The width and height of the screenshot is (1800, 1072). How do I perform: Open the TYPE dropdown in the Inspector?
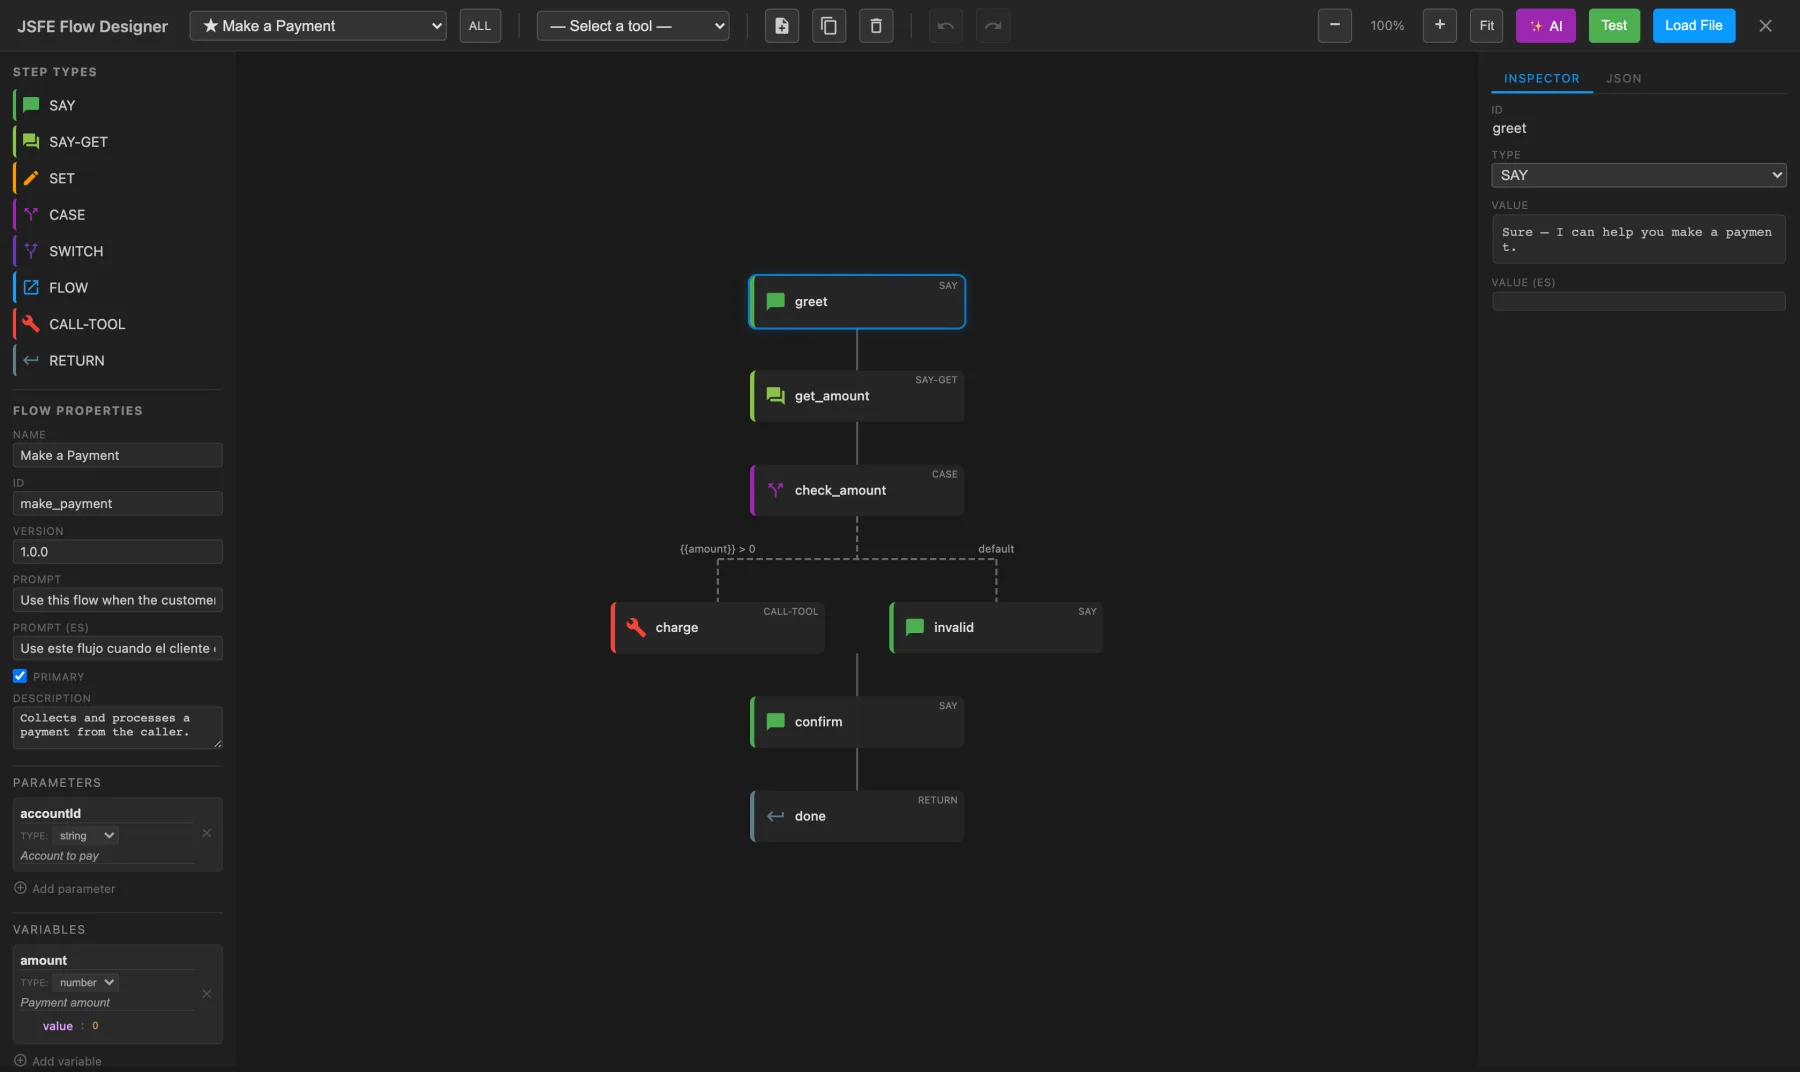(1638, 175)
